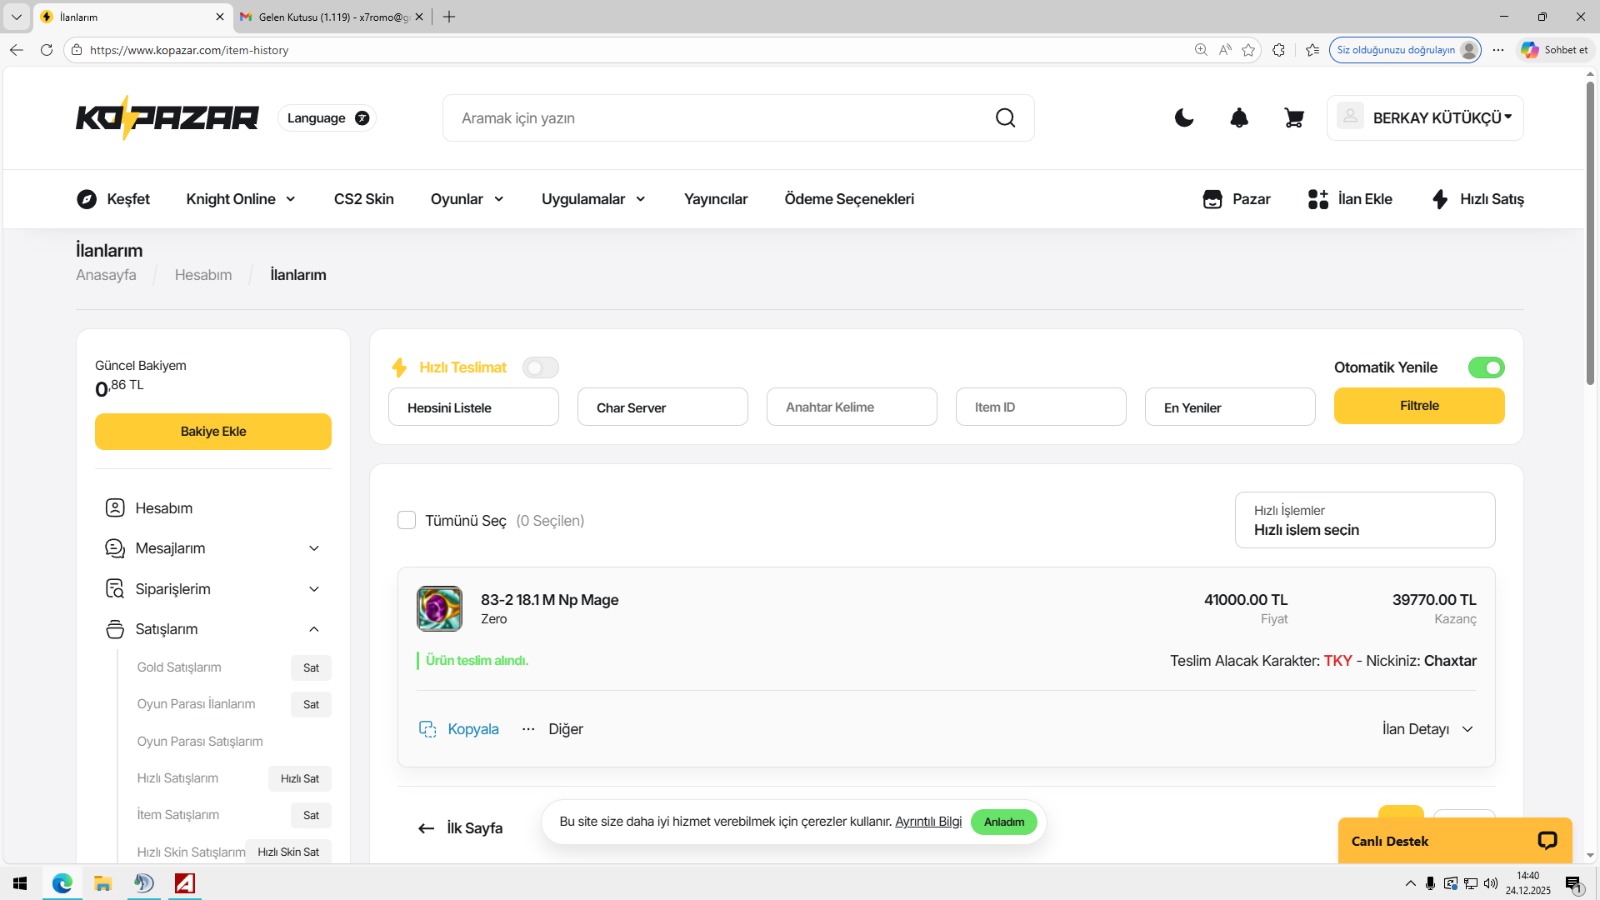Disable the Otomatik Yenile switch
The width and height of the screenshot is (1600, 900).
tap(1486, 368)
